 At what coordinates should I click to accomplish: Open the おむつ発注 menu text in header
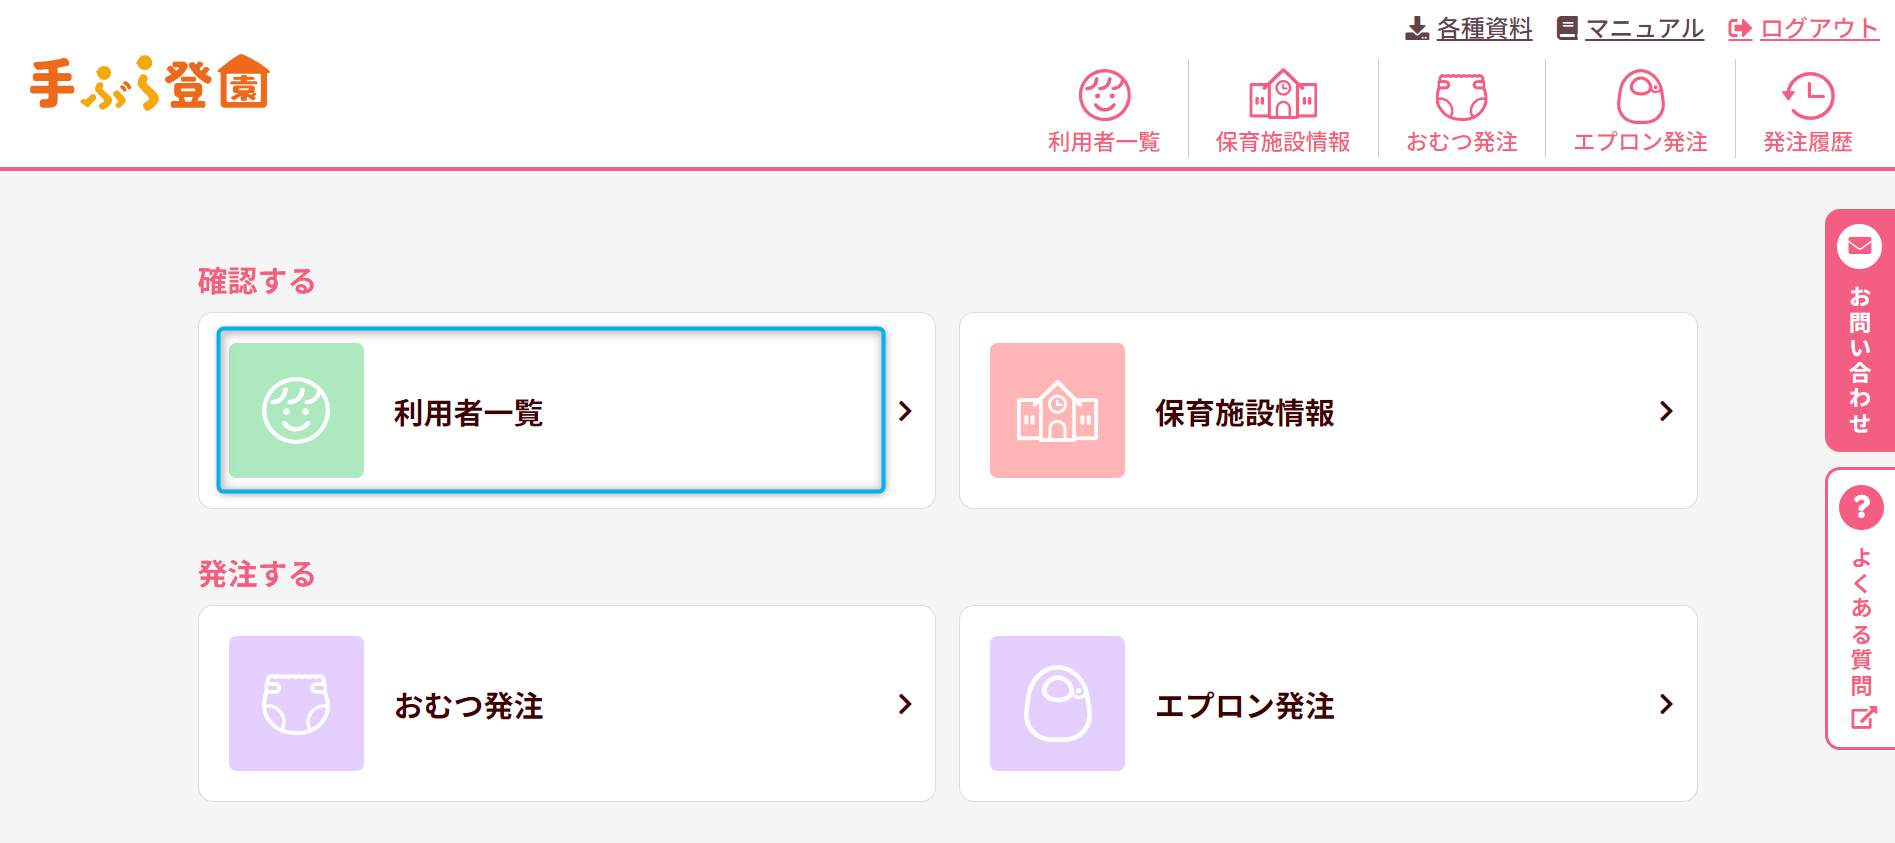click(x=1461, y=142)
